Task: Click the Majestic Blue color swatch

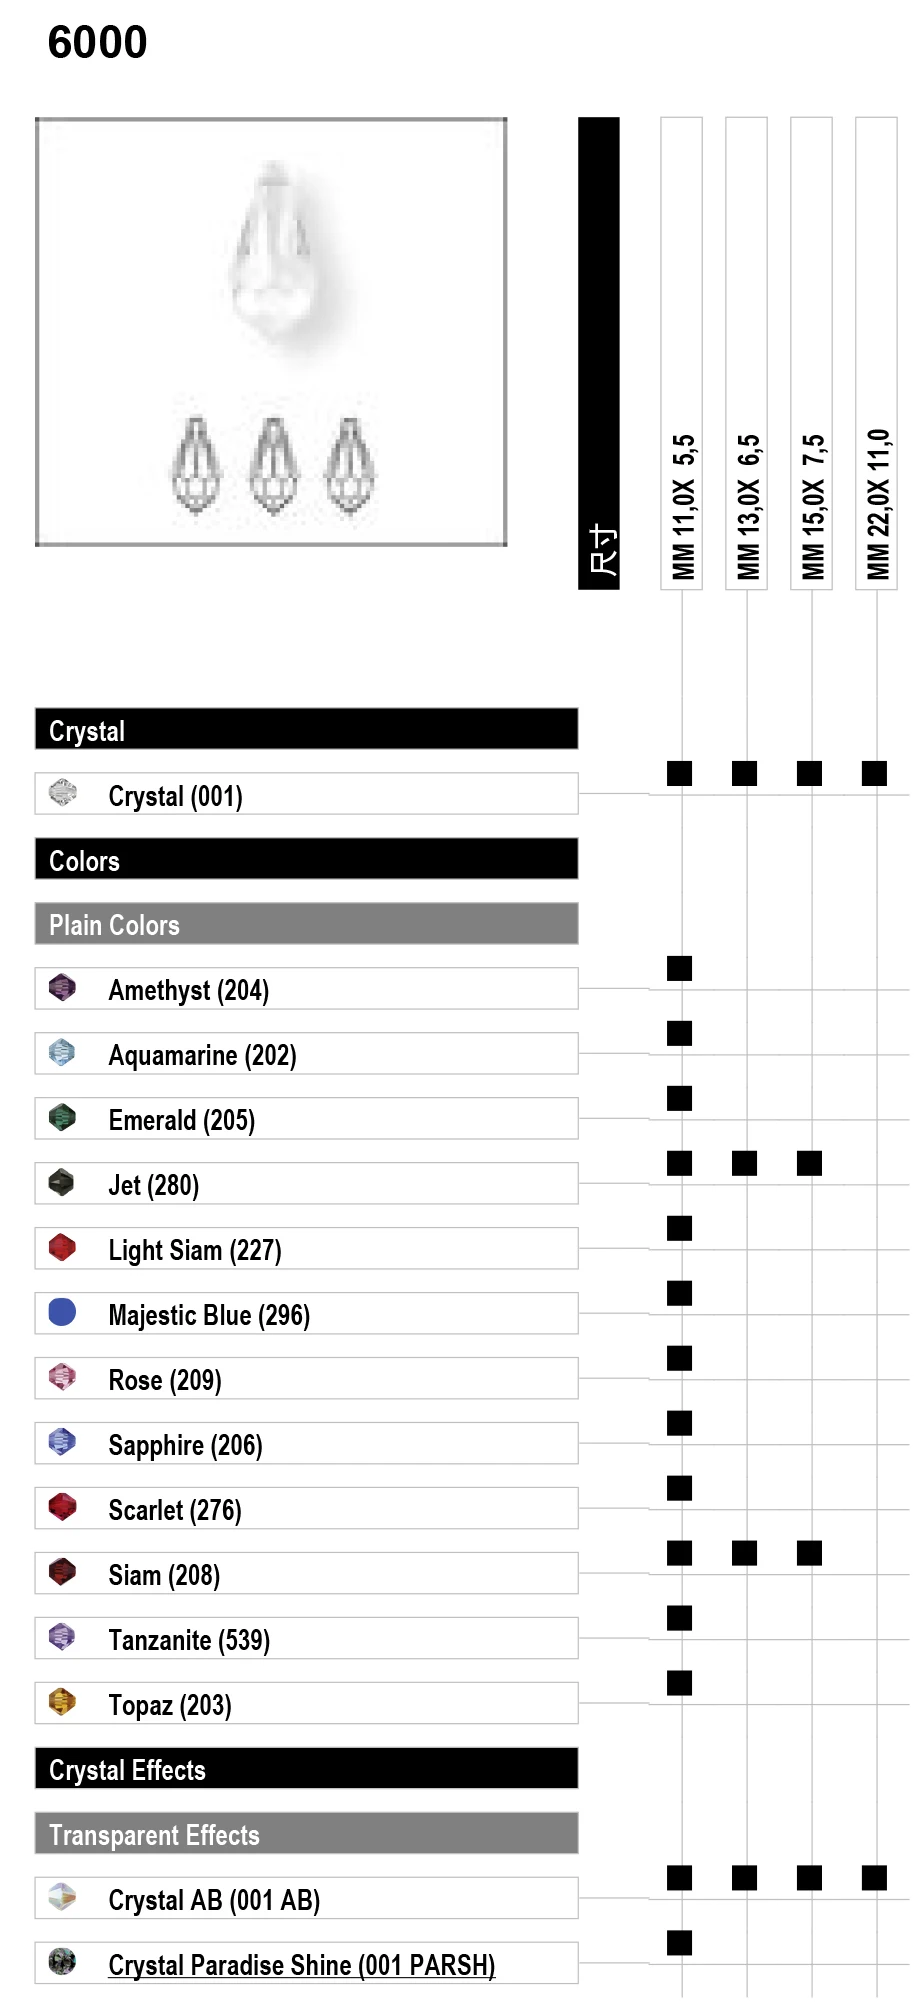Action: (62, 1313)
